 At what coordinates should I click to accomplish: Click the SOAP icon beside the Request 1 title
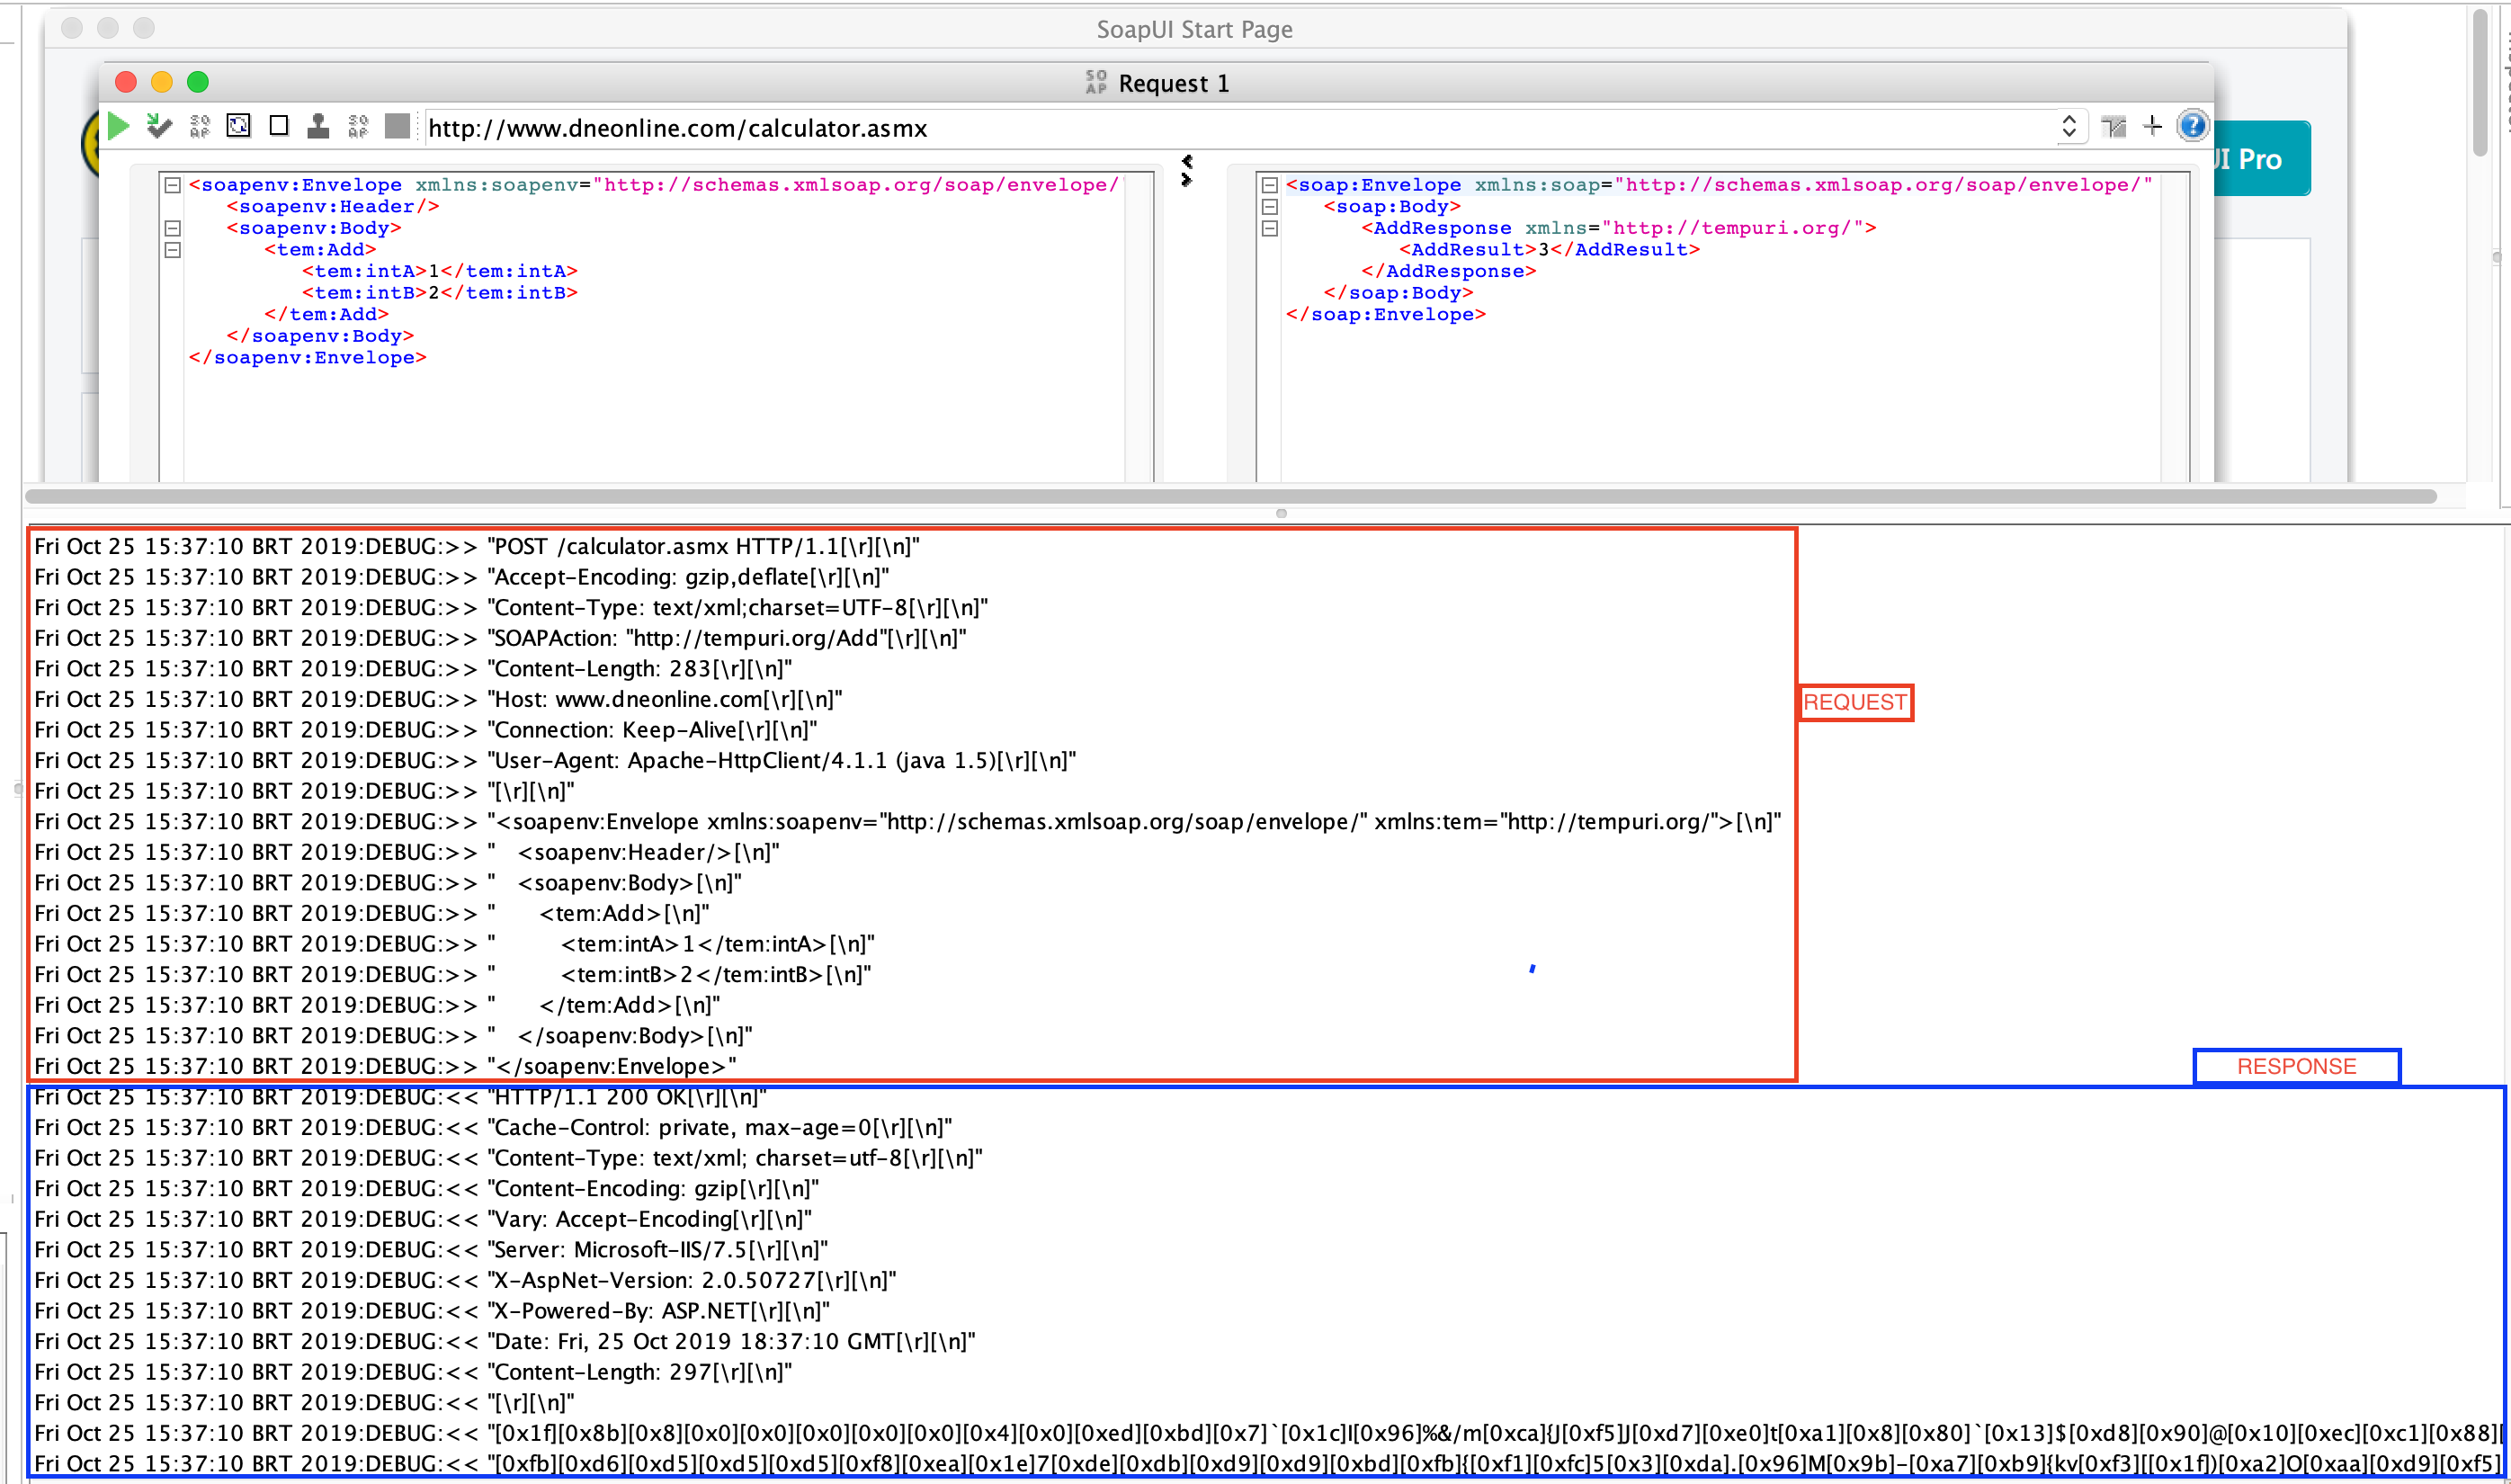(1096, 83)
